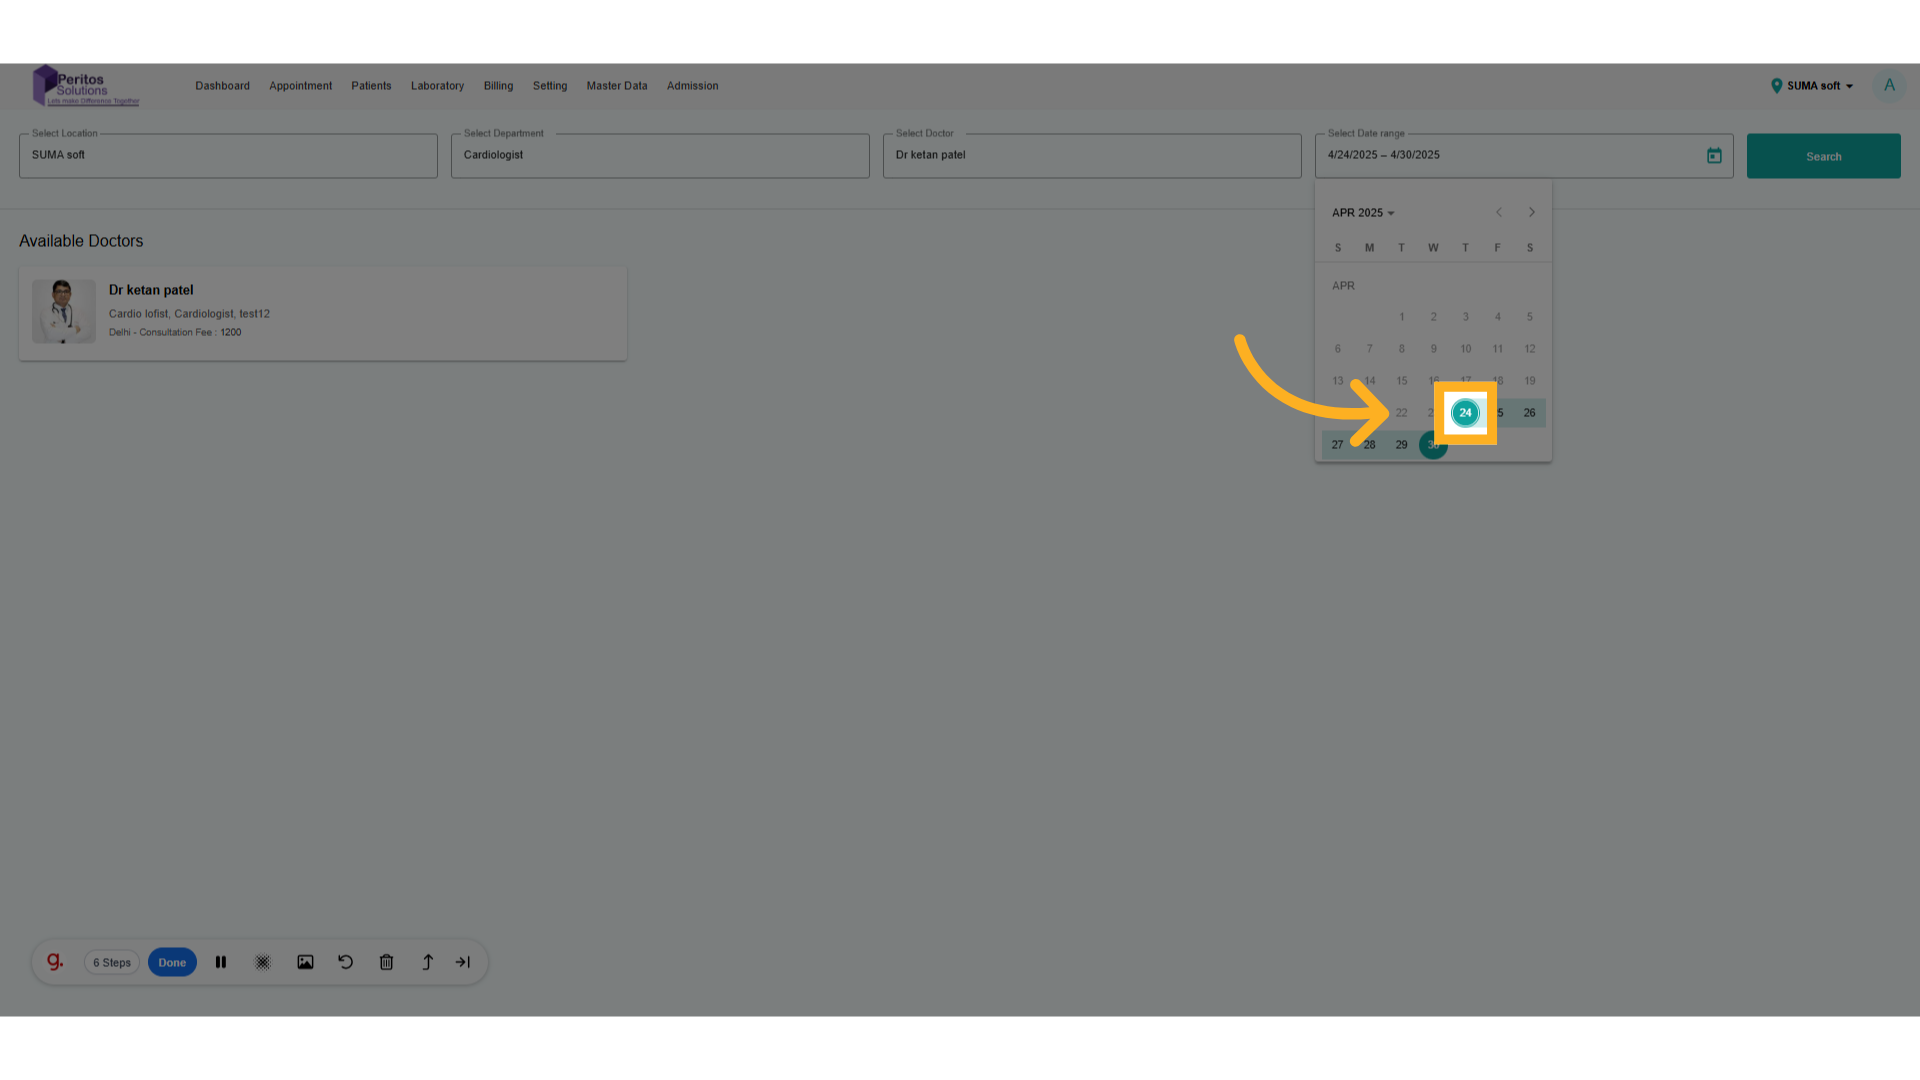Click the image insert icon in the toolbar
This screenshot has width=1920, height=1080.
(305, 962)
